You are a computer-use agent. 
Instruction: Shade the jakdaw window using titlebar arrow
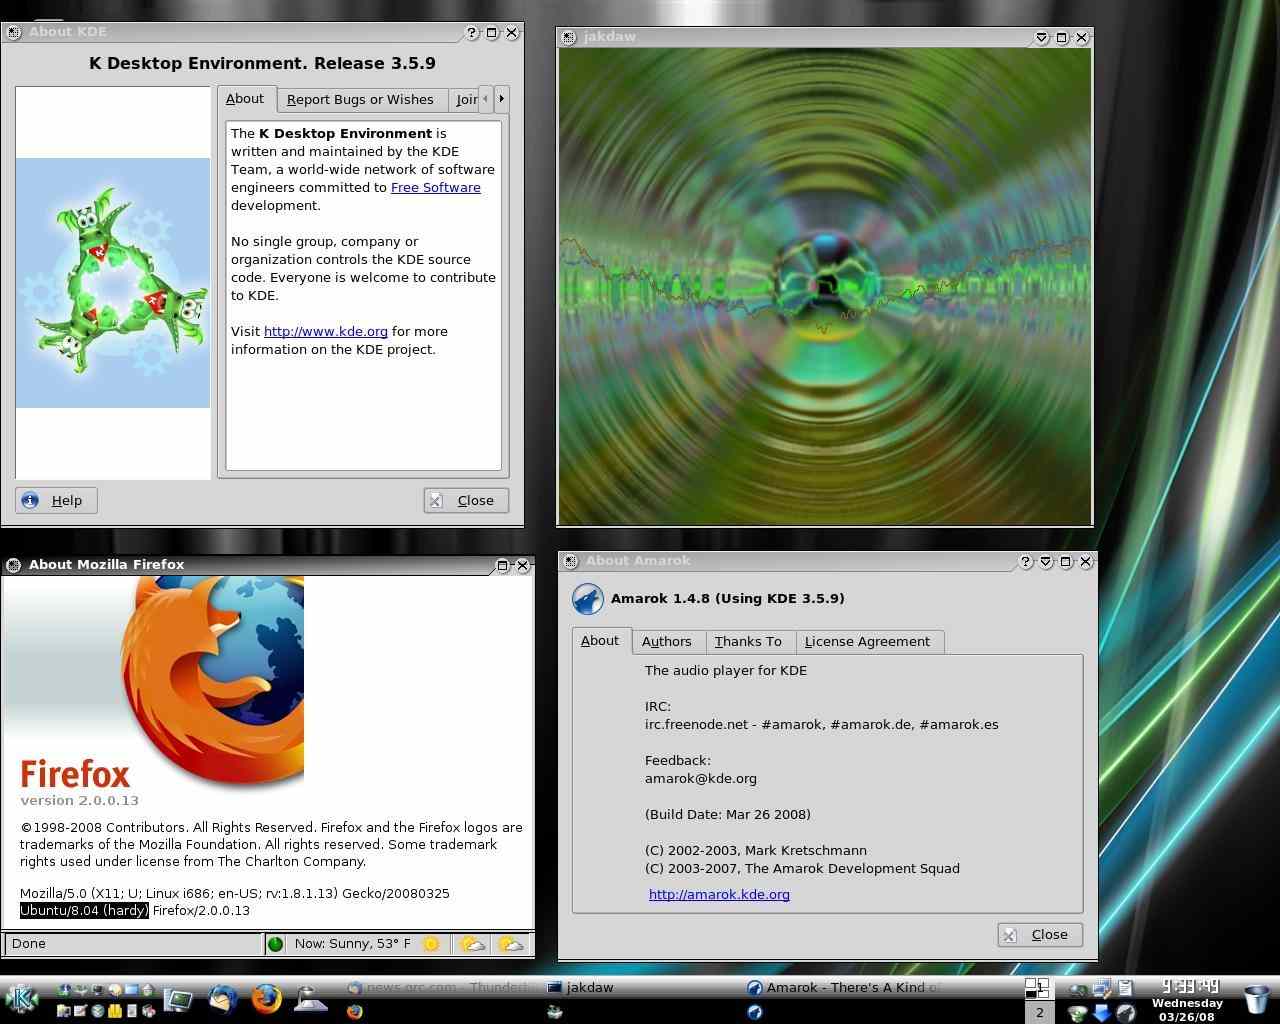click(1041, 37)
